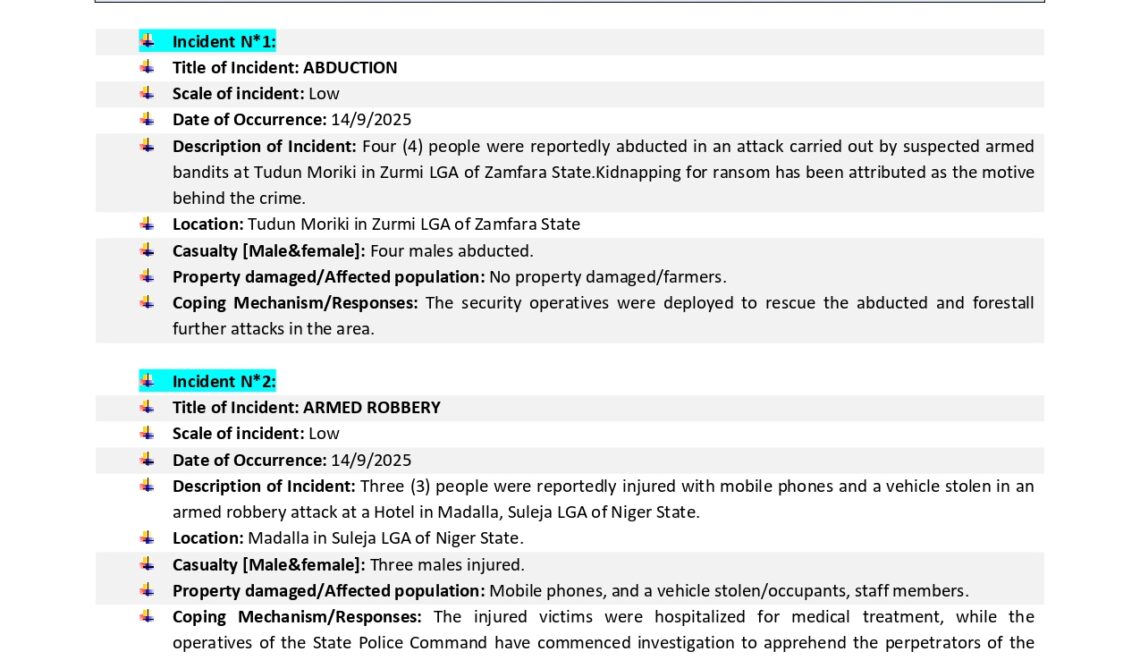Image resolution: width=1140 pixels, height=660 pixels.
Task: Click Coping Mechanism/Responses label mentioning security operatives
Action: [294, 303]
